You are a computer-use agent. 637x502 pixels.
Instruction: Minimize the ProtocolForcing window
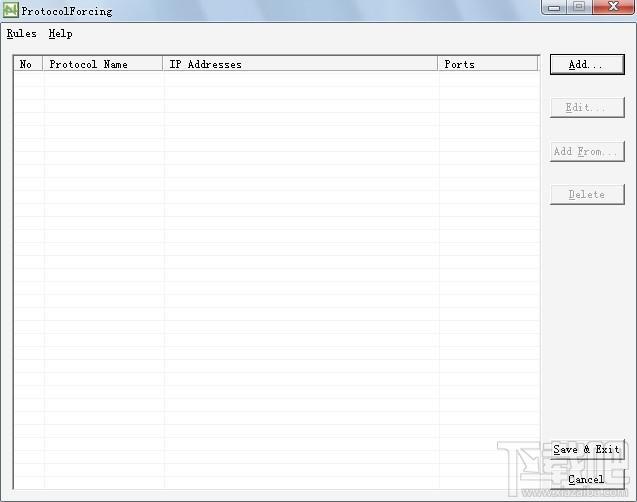coord(554,7)
